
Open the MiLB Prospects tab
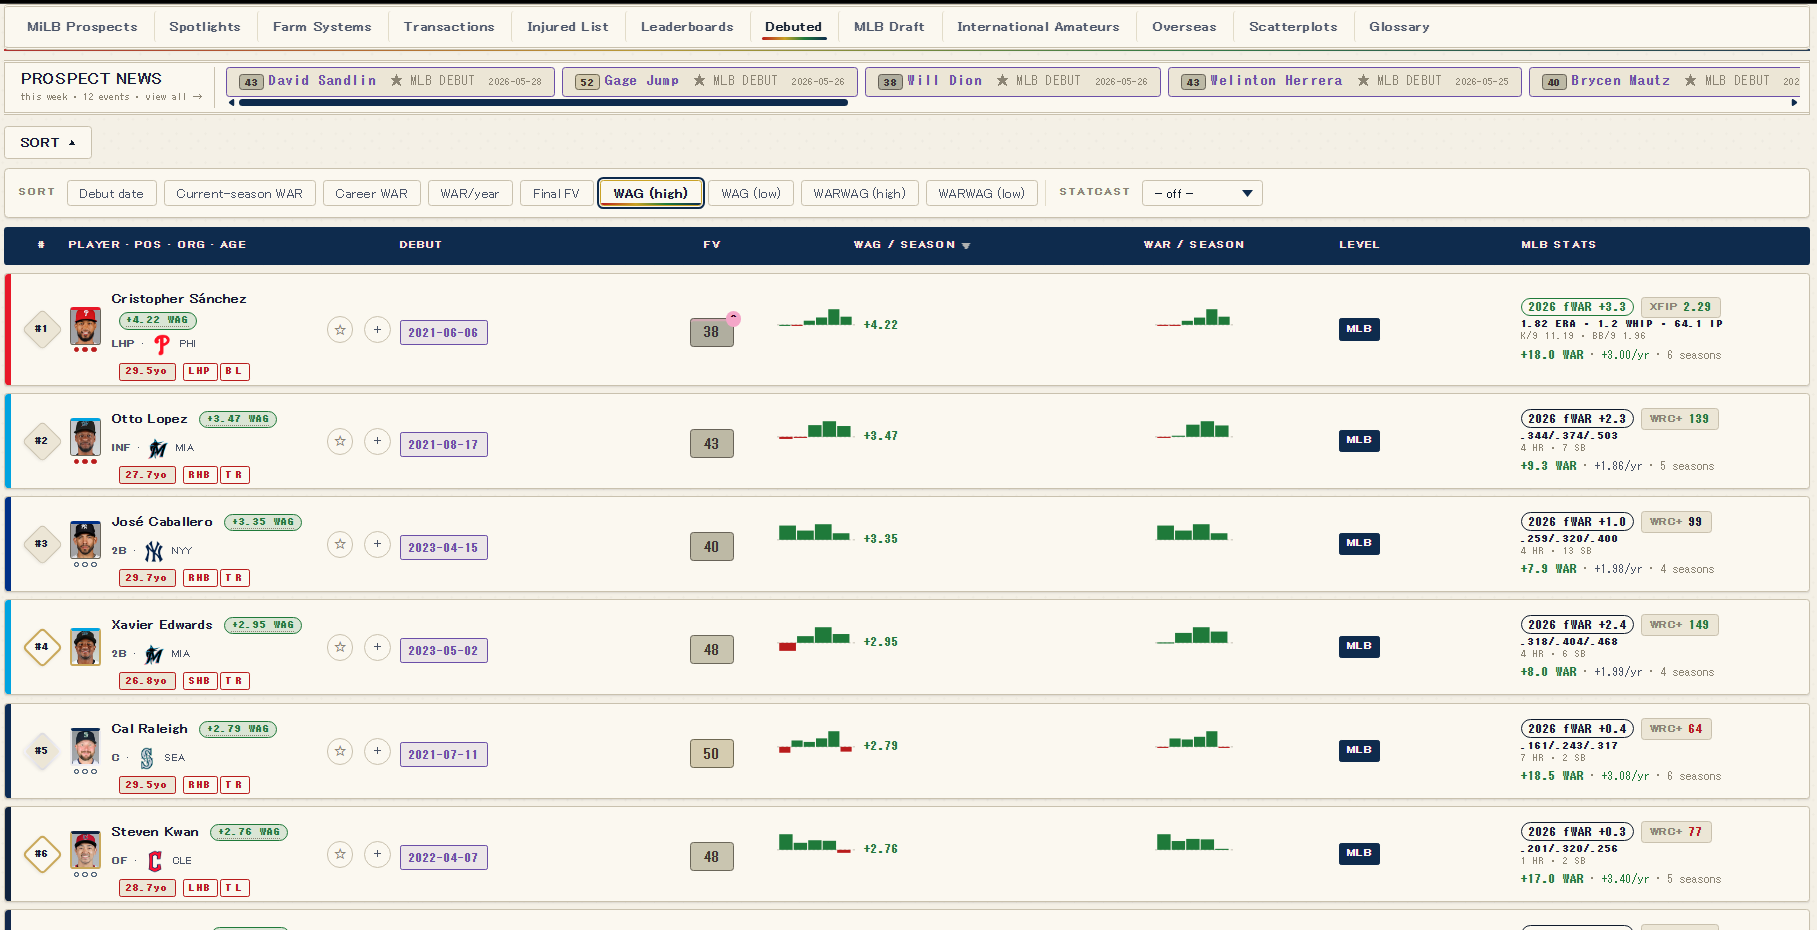[x=82, y=27]
